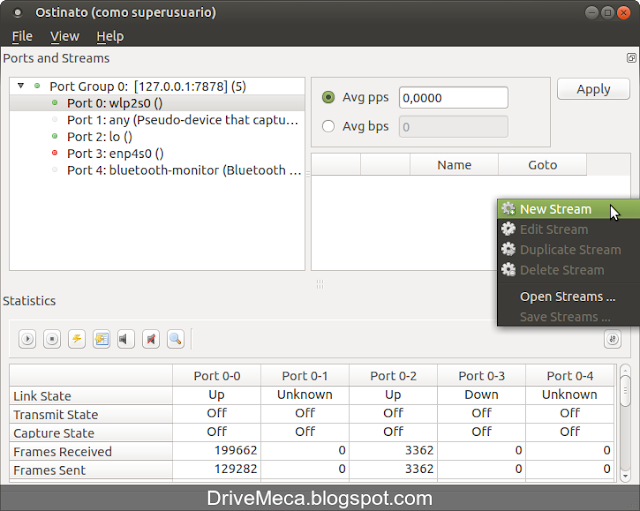Select the Avg pps radio button
The width and height of the screenshot is (640, 511).
tap(328, 97)
